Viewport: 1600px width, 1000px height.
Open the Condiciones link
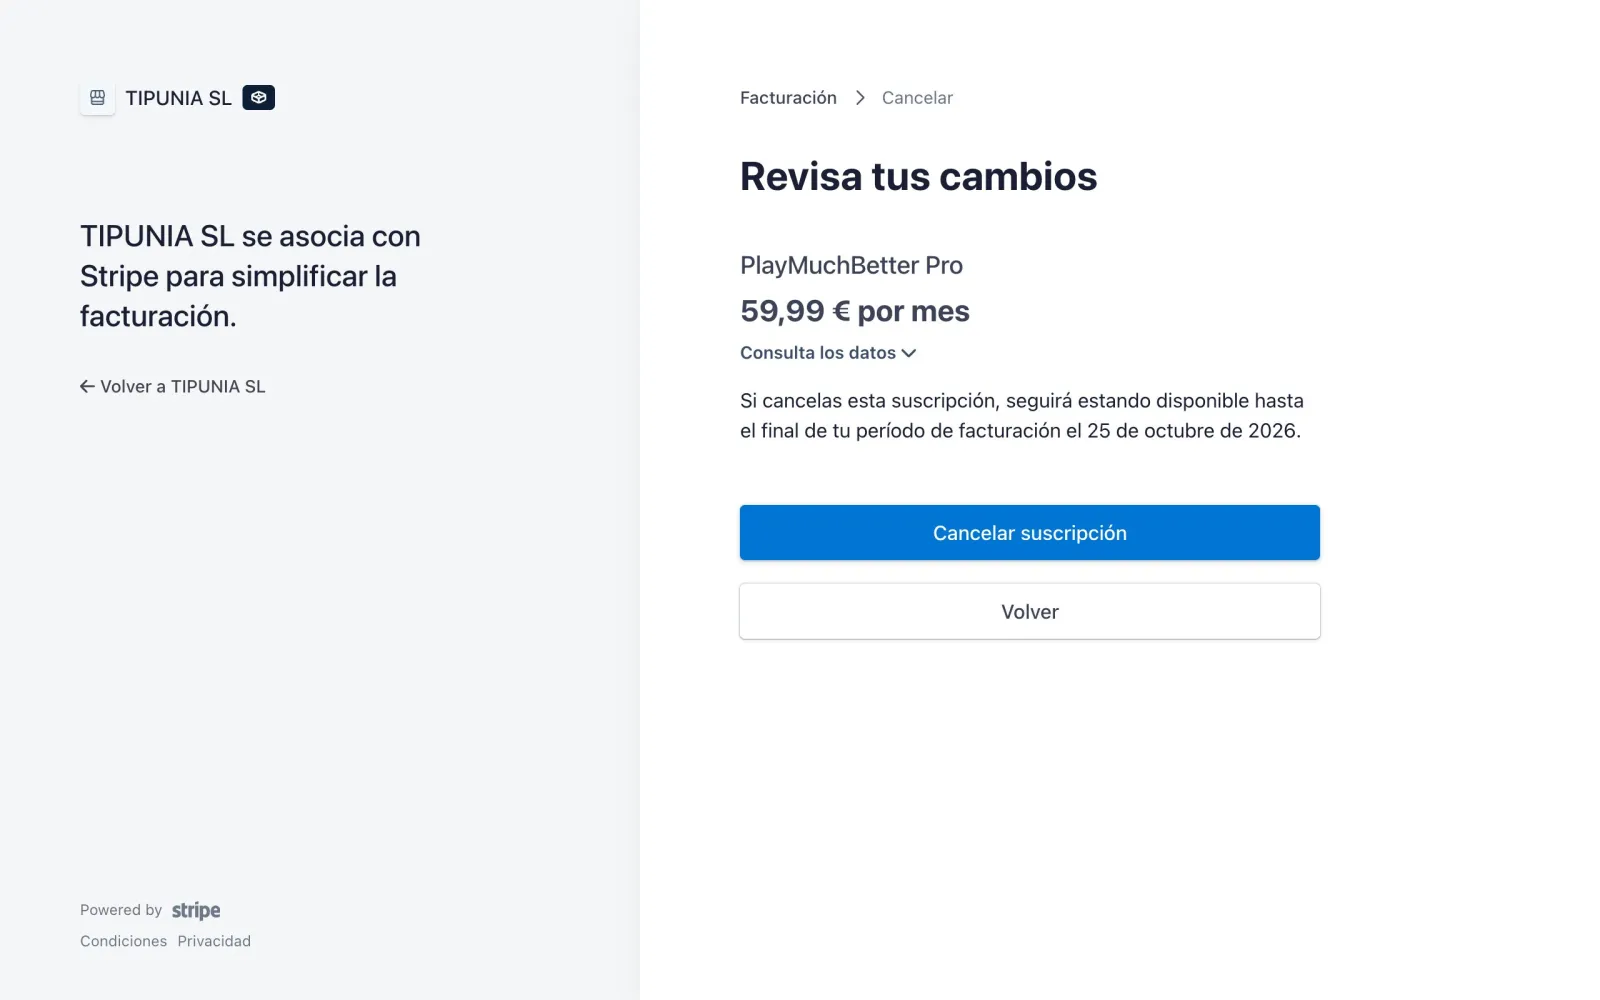click(124, 941)
